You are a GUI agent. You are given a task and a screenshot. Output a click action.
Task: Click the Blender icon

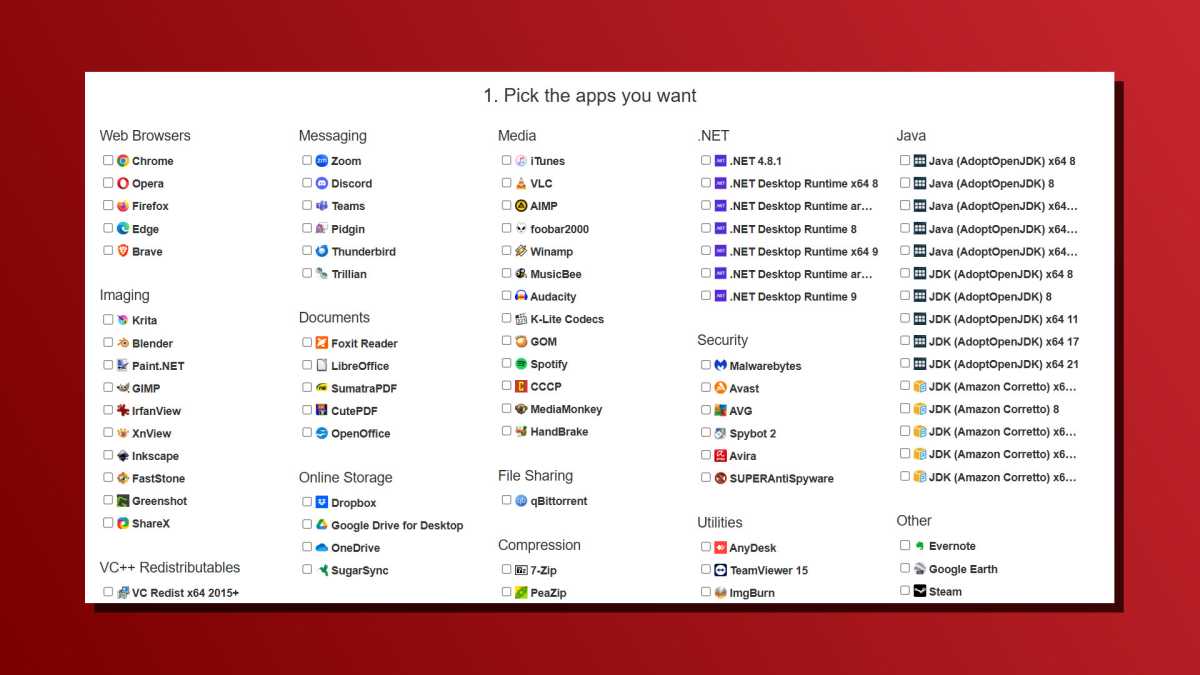(123, 342)
